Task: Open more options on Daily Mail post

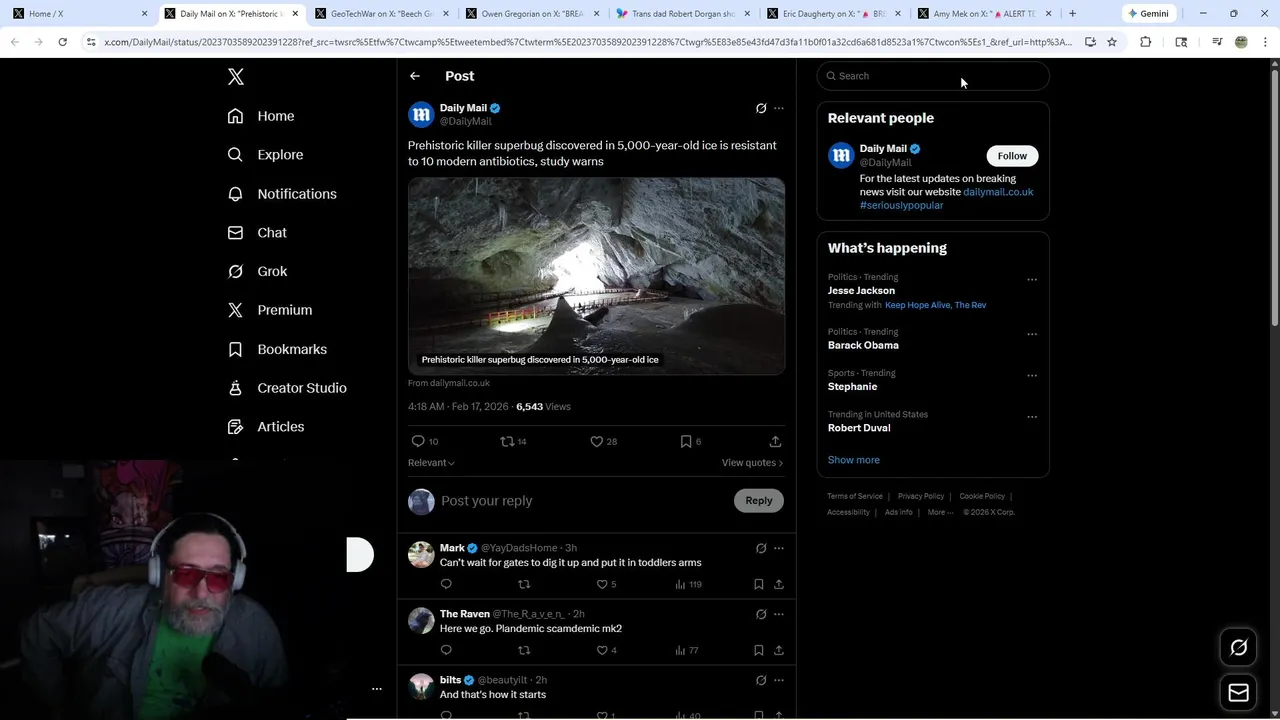Action: coord(779,108)
